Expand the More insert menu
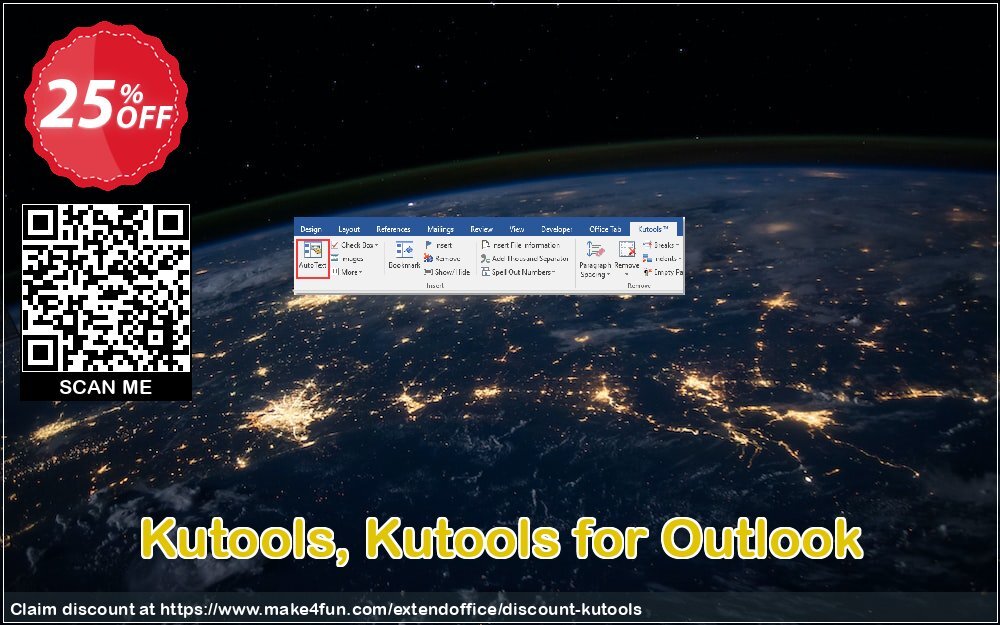The width and height of the screenshot is (1000, 625). (347, 272)
